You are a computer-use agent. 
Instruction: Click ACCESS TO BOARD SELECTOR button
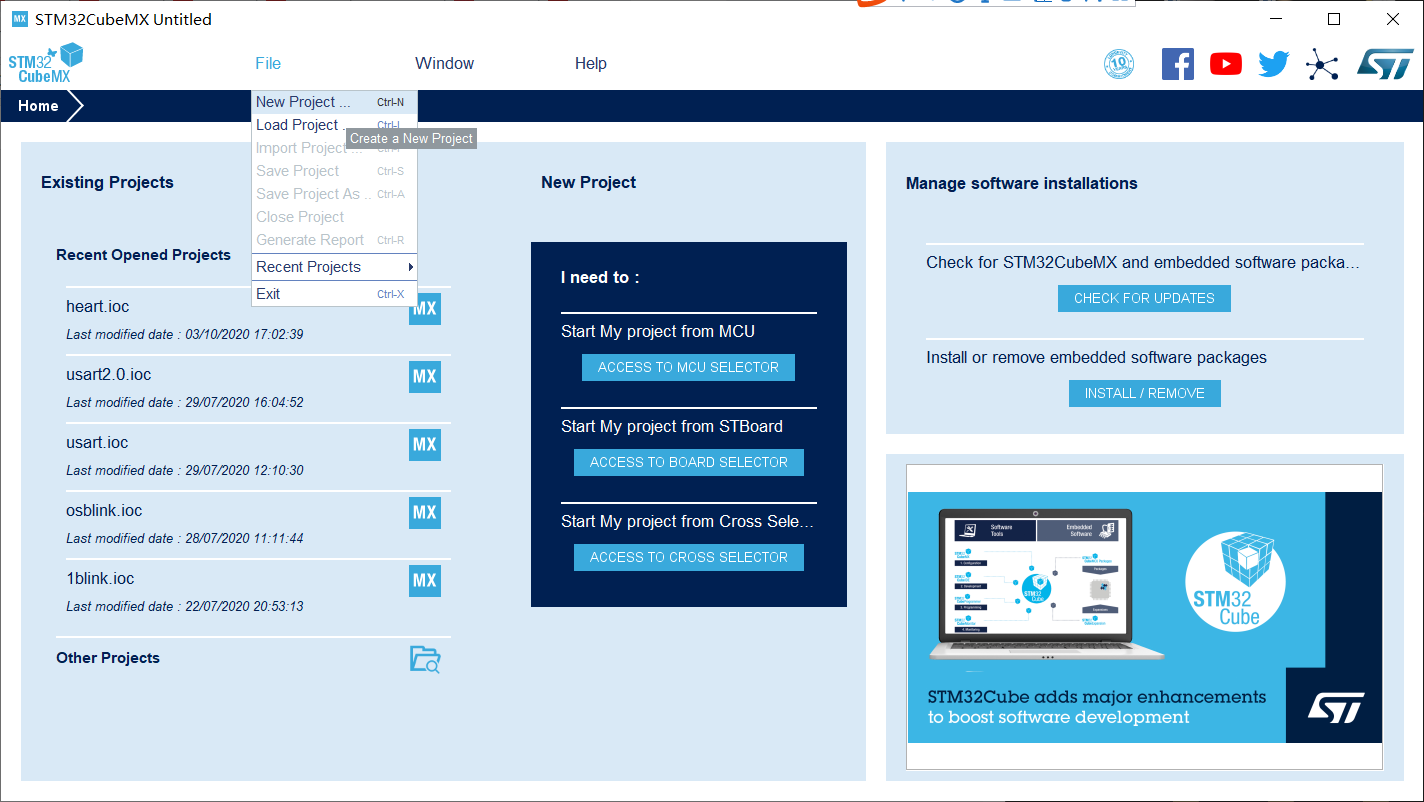pos(689,462)
